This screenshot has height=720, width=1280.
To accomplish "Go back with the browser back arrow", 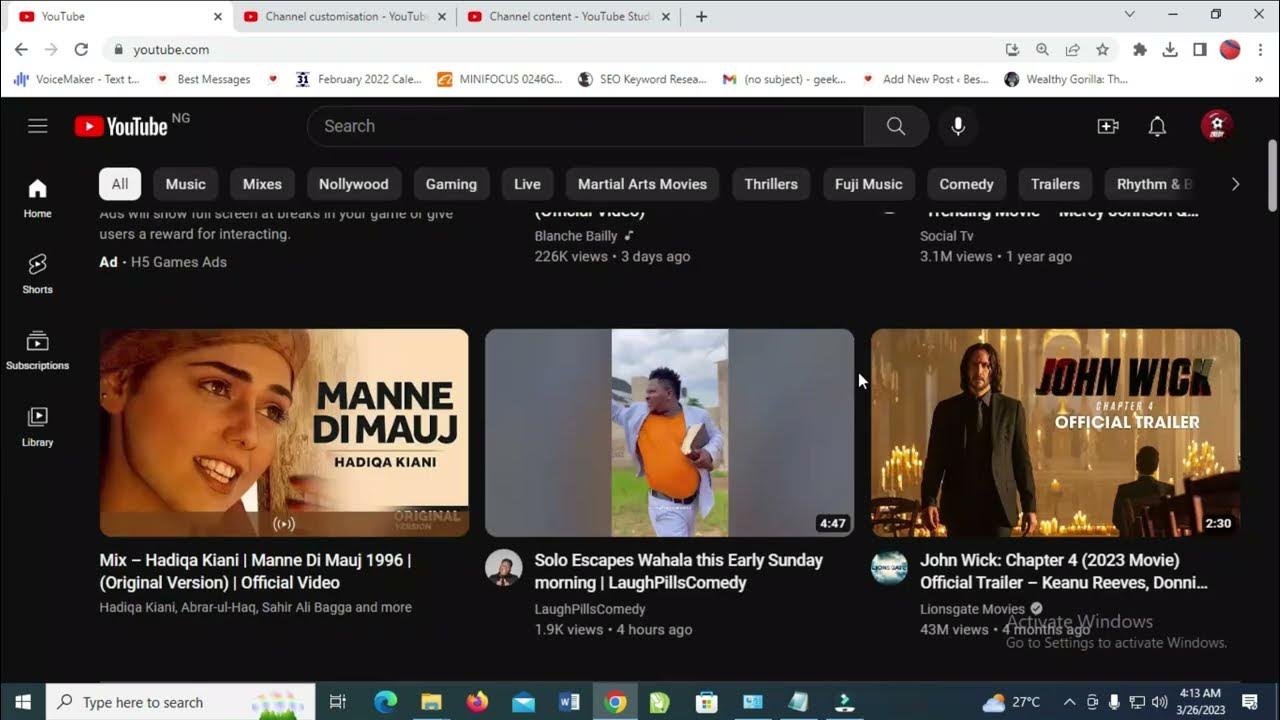I will pyautogui.click(x=21, y=49).
